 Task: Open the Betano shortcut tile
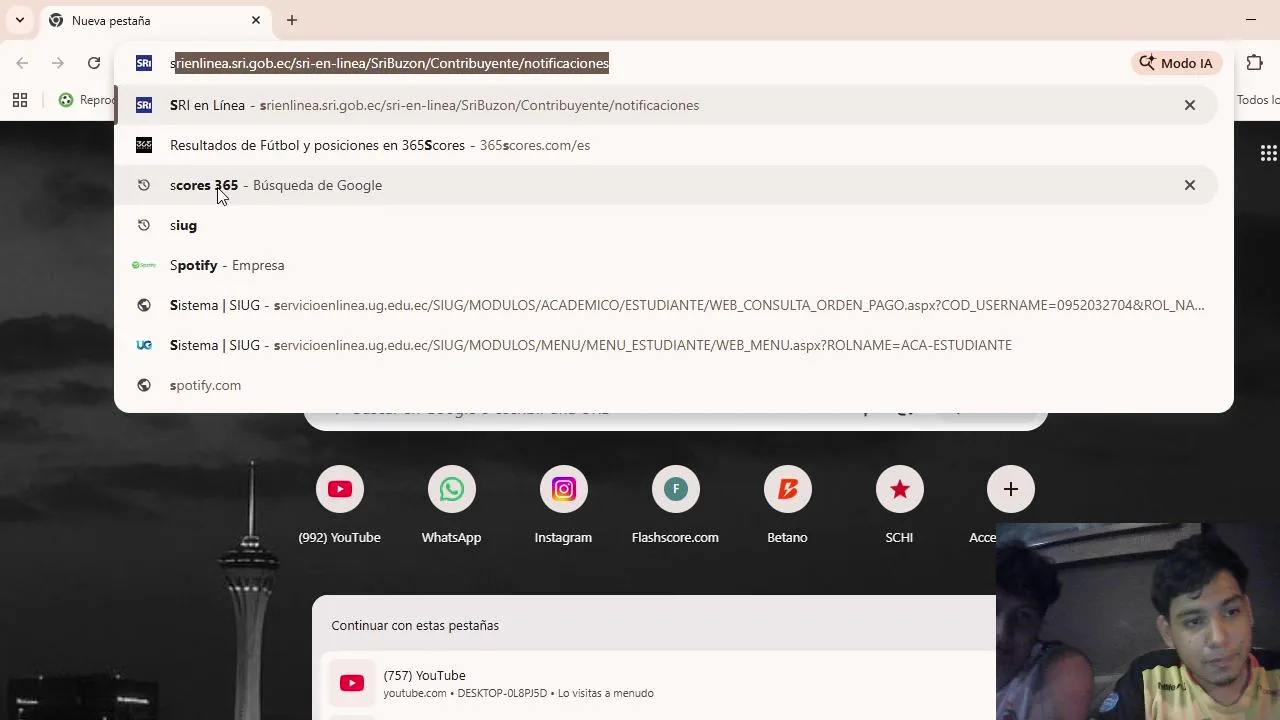pyautogui.click(x=788, y=505)
